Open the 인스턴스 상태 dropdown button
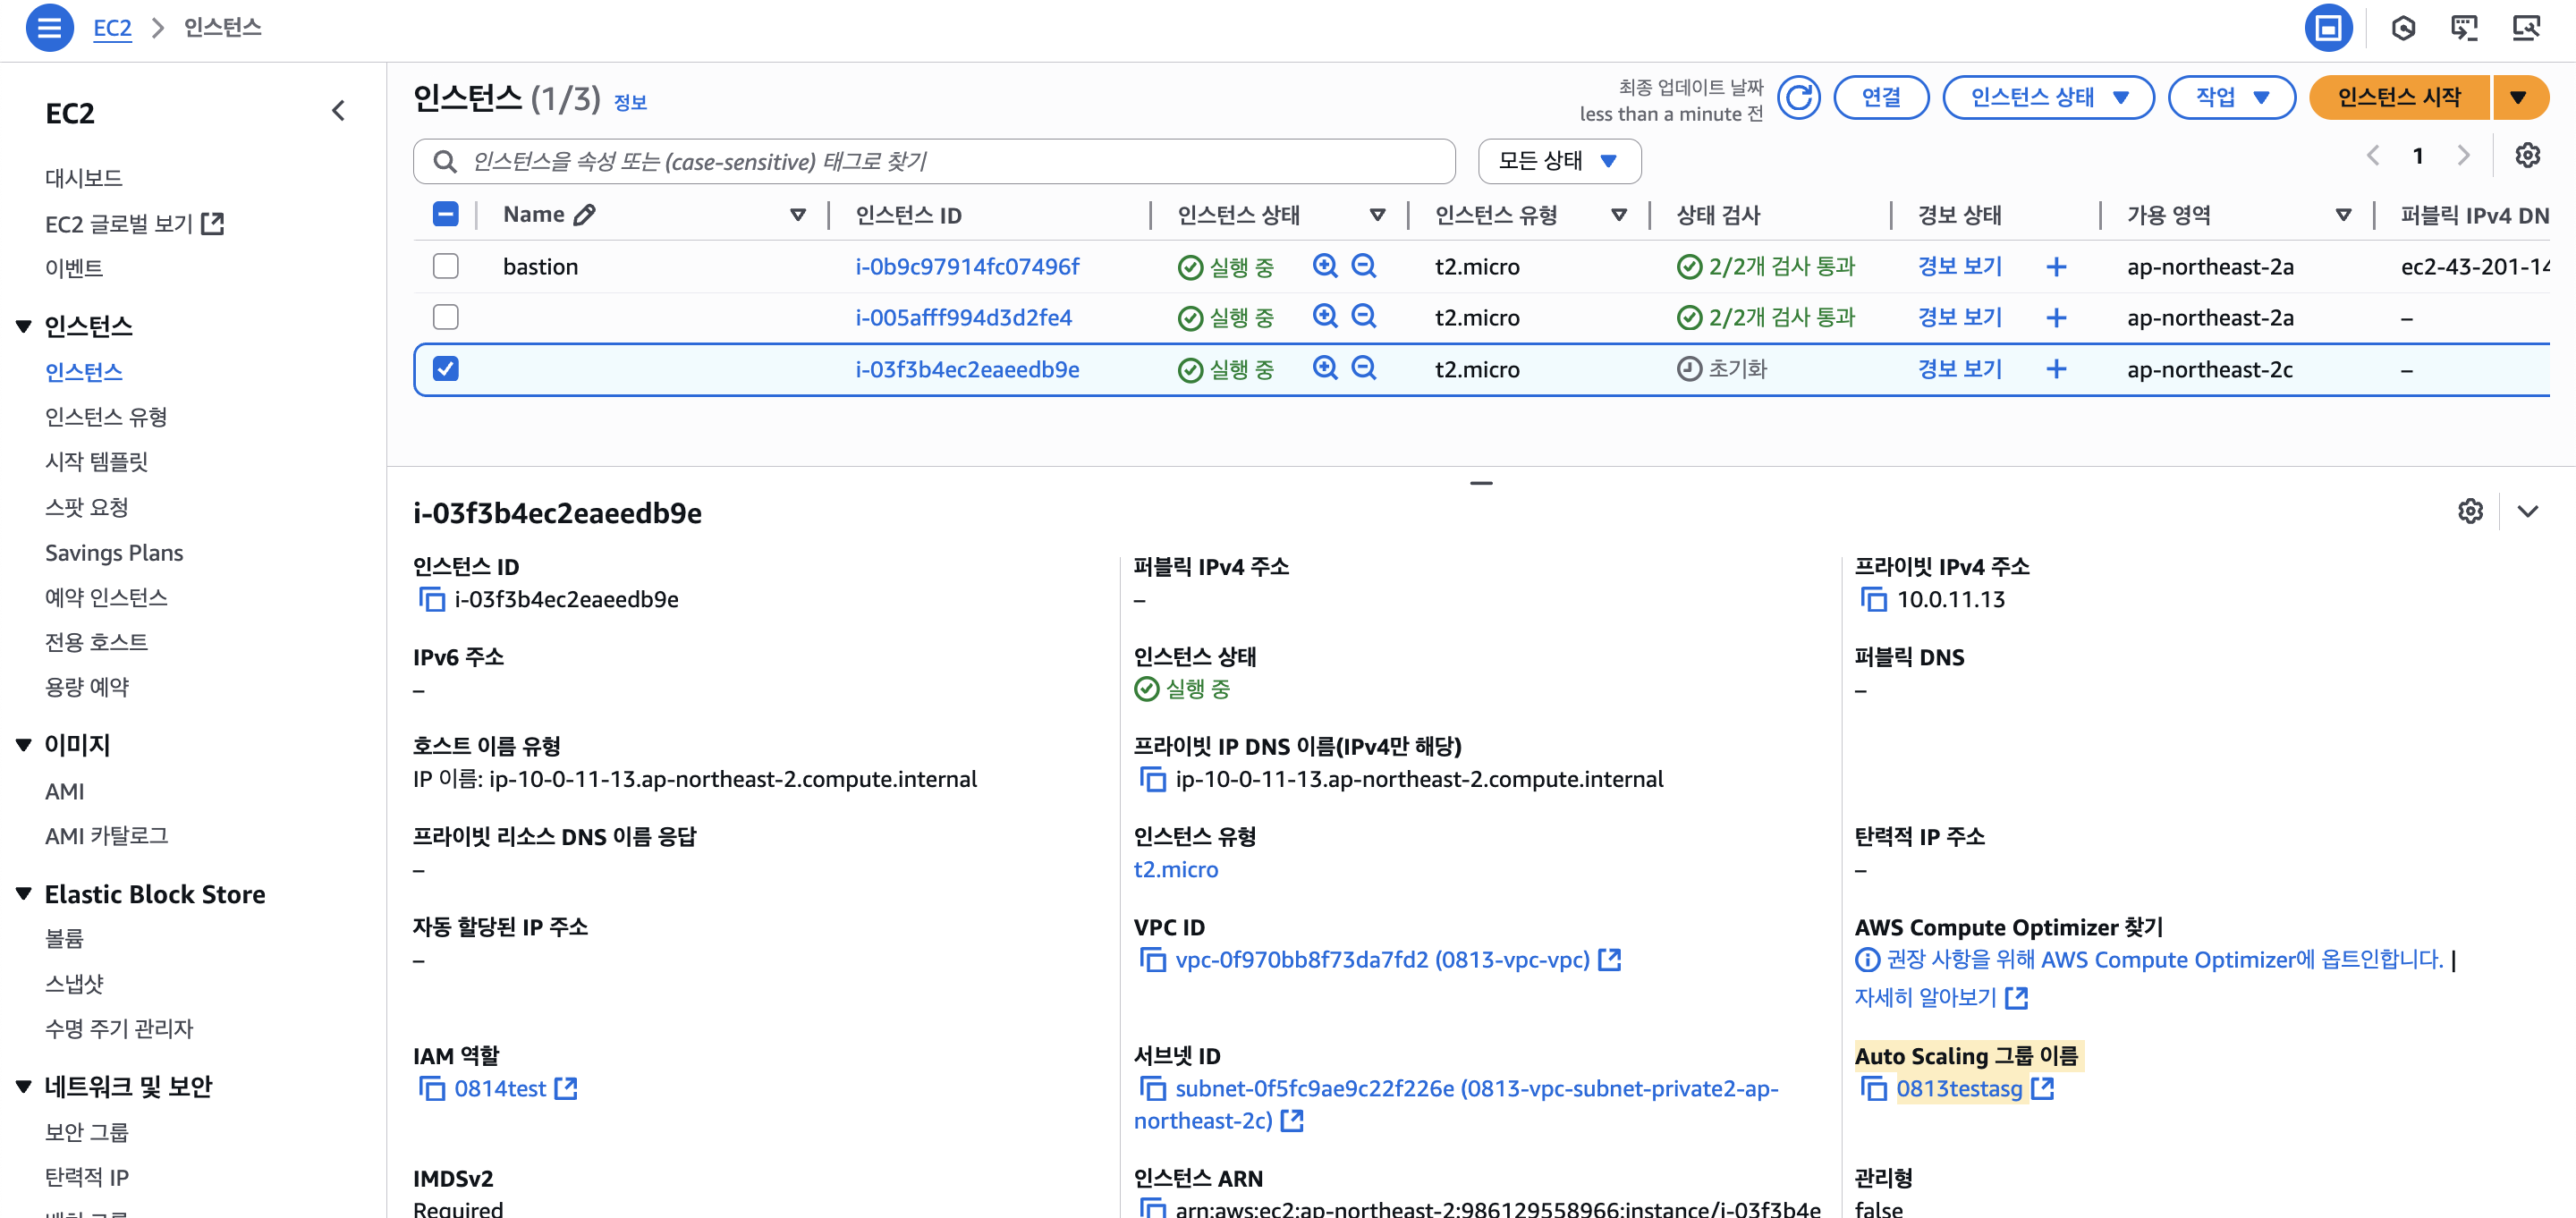Screen dimensions: 2576x1218 point(2047,97)
